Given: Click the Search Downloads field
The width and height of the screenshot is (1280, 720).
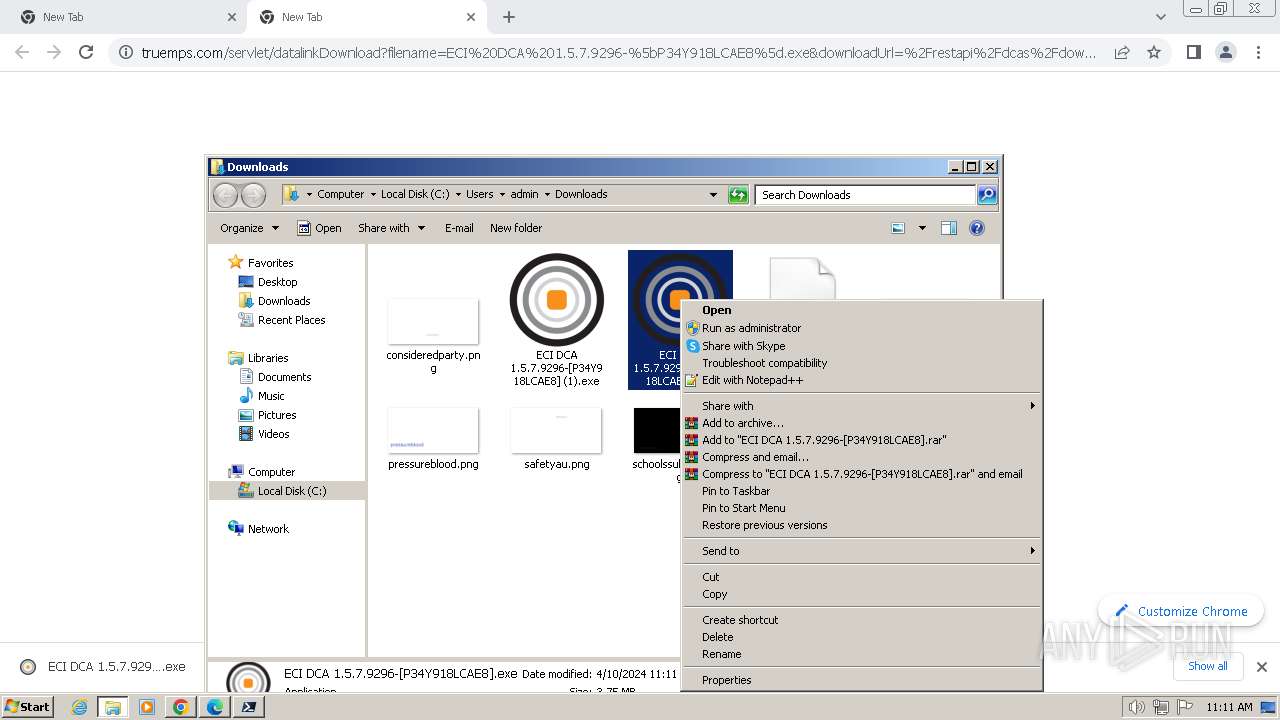Looking at the screenshot, I should point(865,195).
